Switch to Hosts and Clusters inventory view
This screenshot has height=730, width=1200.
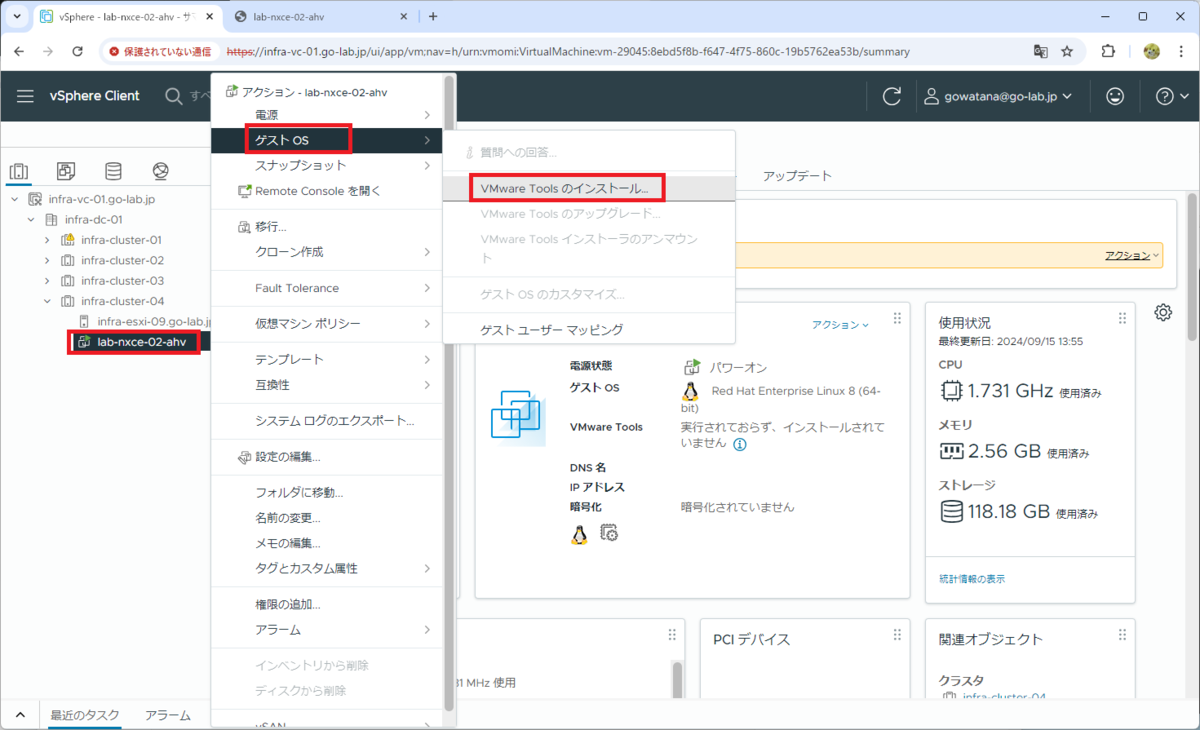pos(20,171)
